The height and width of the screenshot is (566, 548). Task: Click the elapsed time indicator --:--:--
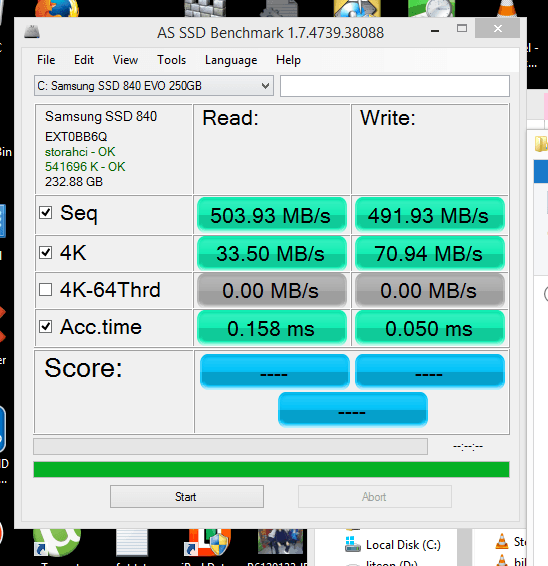(468, 447)
